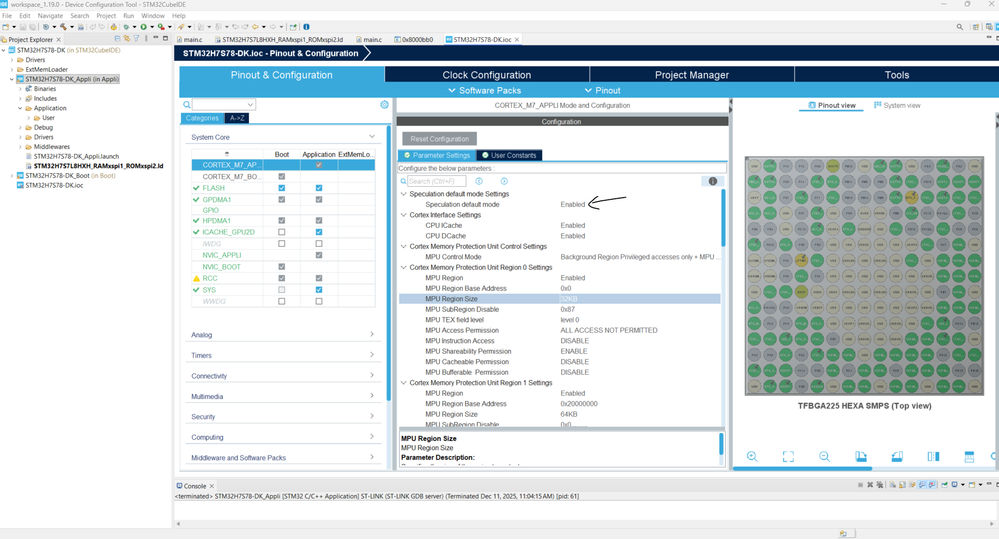Collapse Cortex Interface Settings group

point(403,215)
